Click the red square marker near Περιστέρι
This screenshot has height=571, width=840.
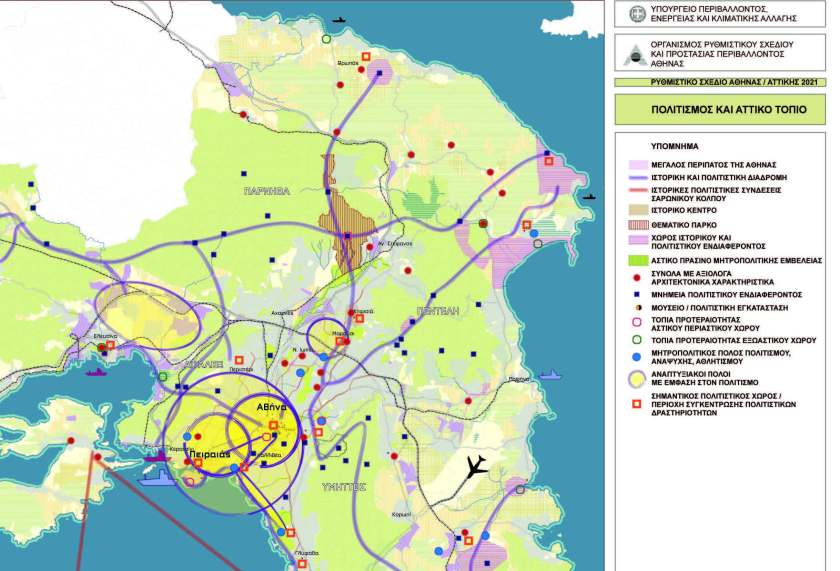239,360
